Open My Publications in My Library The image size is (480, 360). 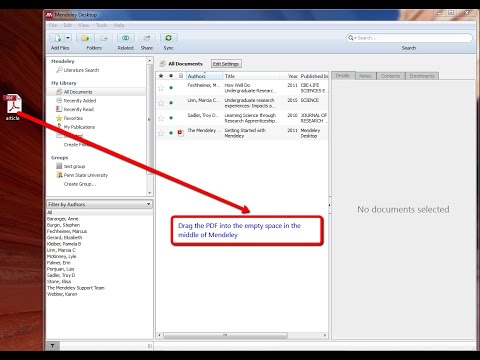[x=79, y=127]
